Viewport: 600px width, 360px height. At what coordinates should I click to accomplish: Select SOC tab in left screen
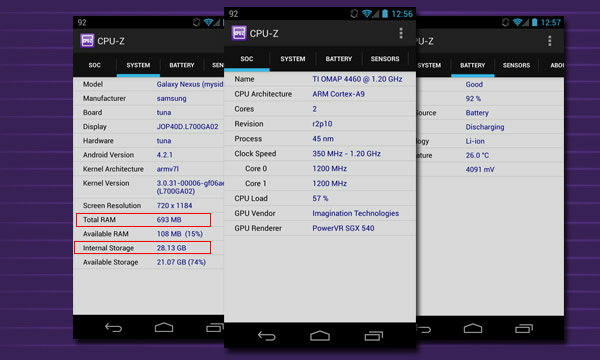pos(95,65)
